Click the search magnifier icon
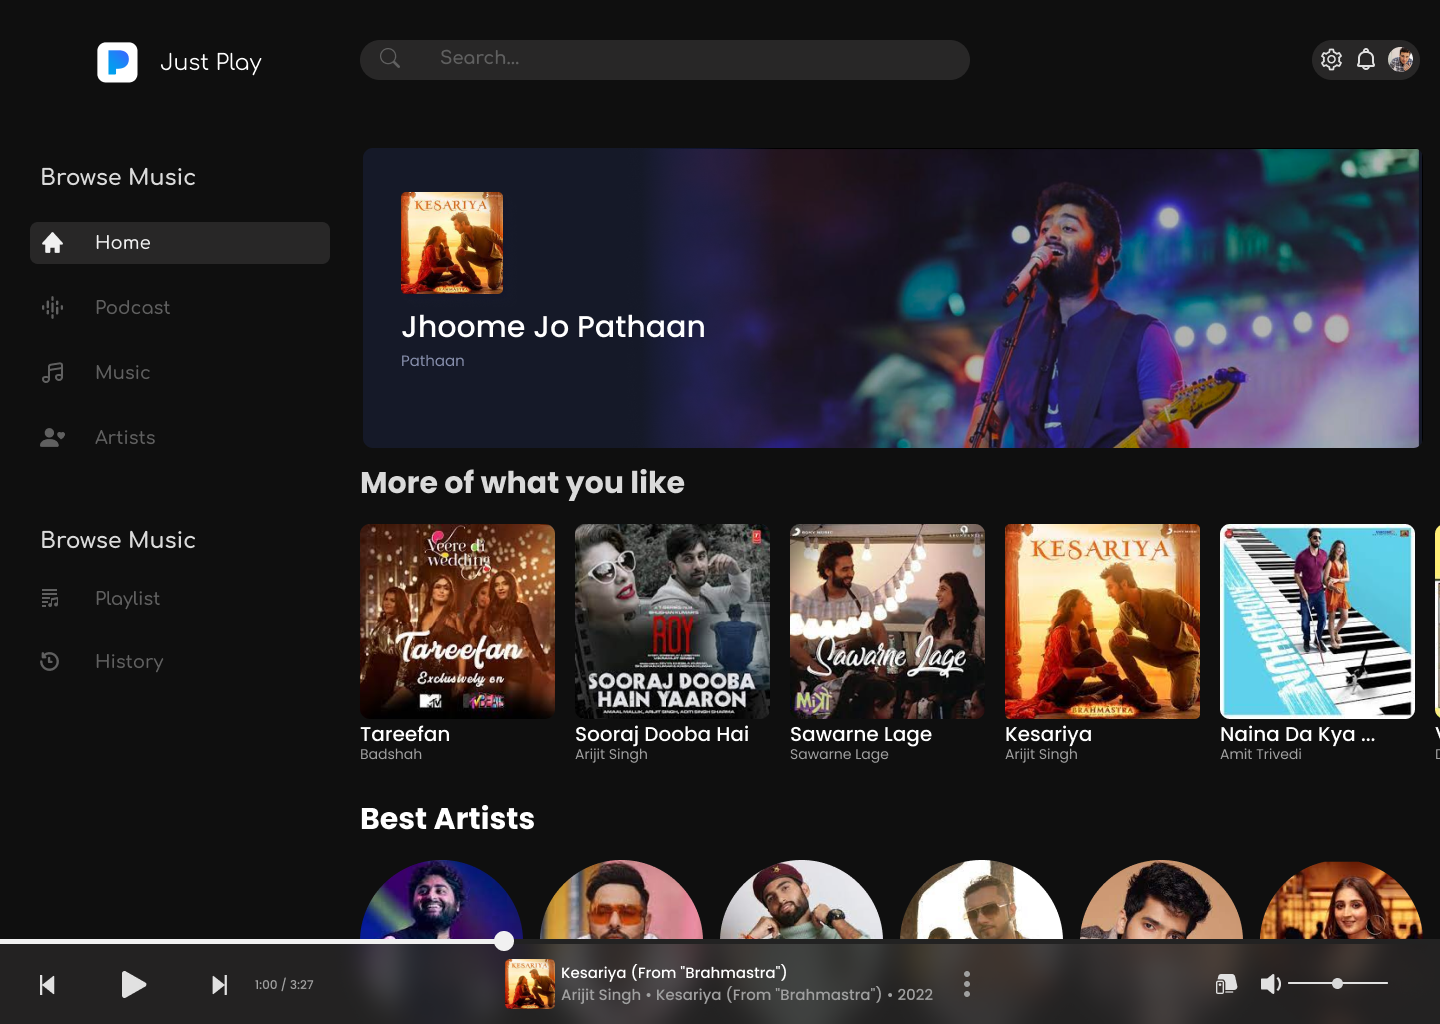The height and width of the screenshot is (1024, 1440). click(390, 58)
